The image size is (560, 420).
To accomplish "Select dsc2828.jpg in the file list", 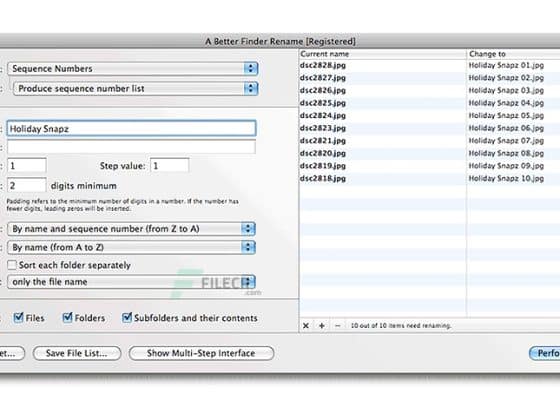I will point(323,65).
